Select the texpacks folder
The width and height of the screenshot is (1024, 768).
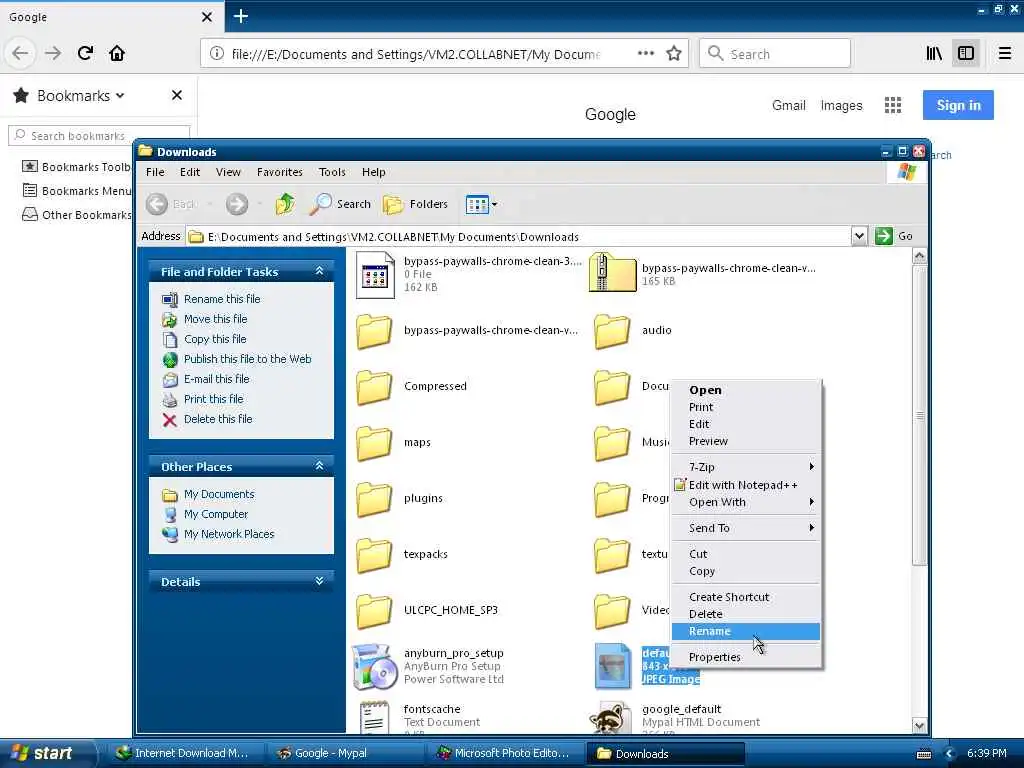tap(375, 555)
